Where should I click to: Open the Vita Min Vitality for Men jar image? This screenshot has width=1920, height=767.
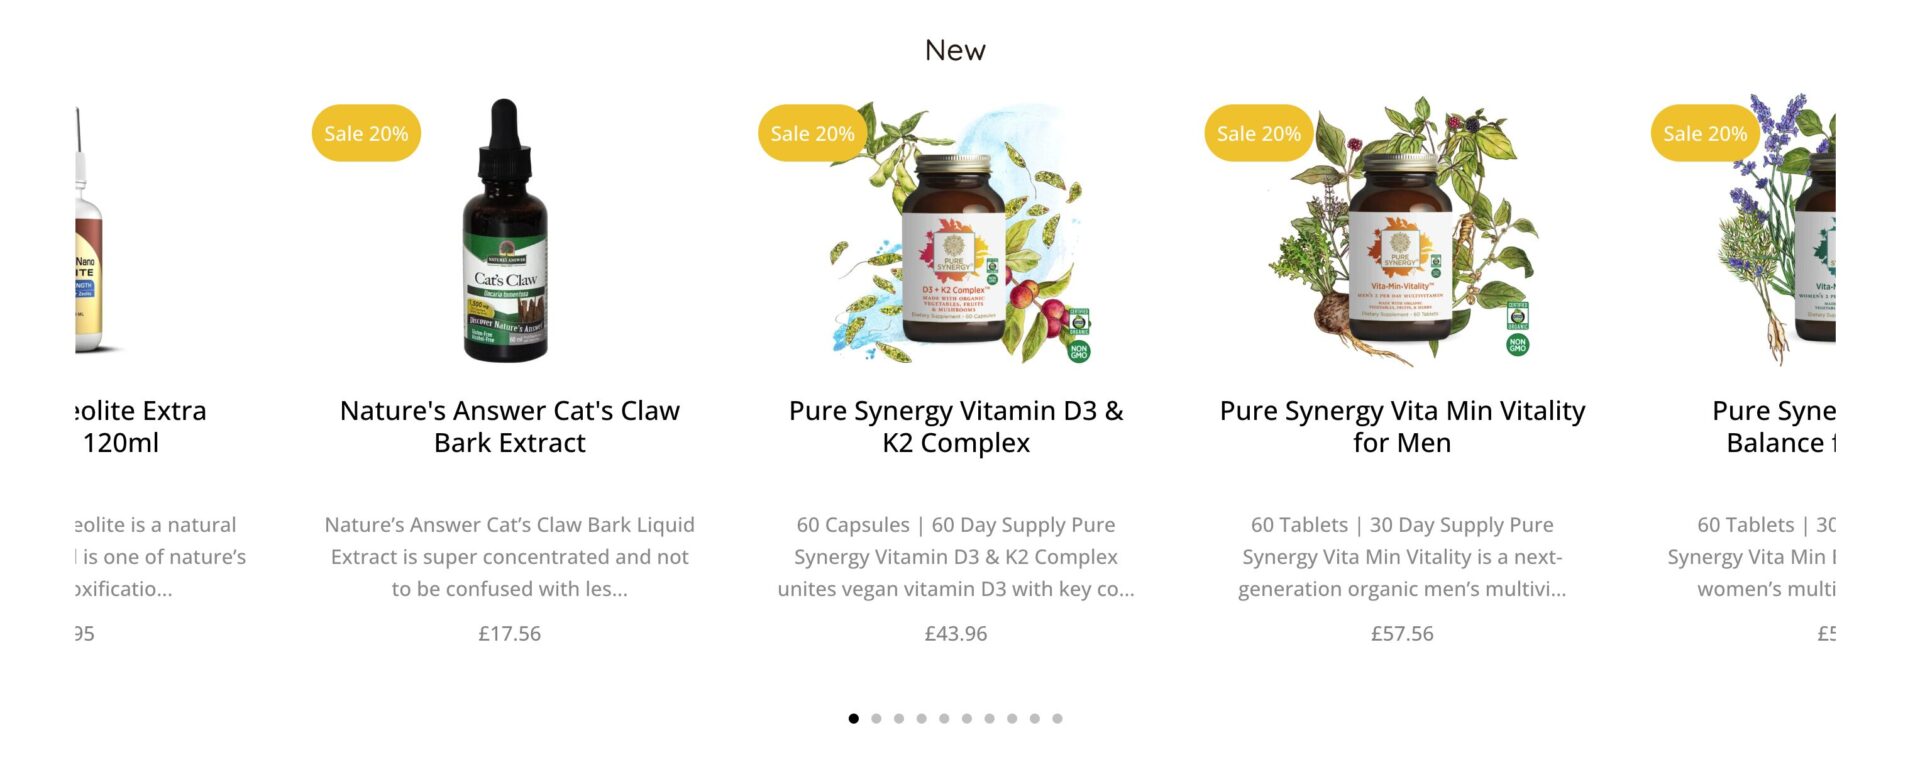click(1402, 231)
